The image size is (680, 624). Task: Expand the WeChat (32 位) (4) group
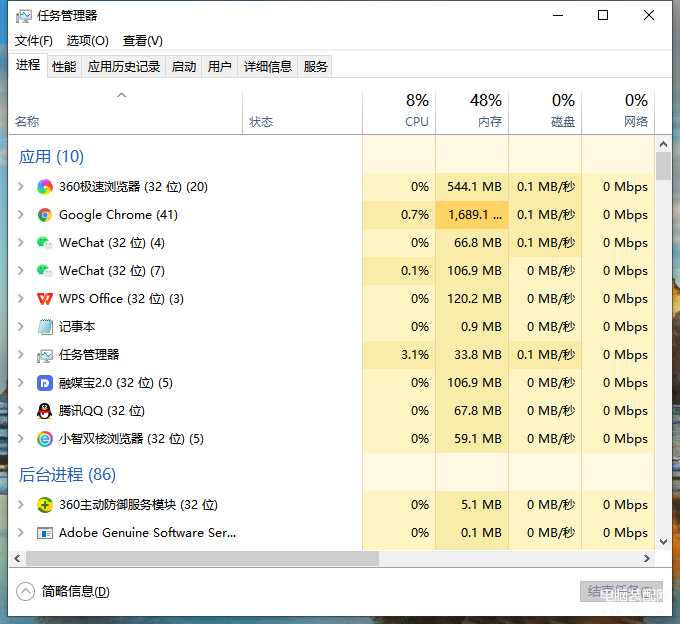[20, 243]
